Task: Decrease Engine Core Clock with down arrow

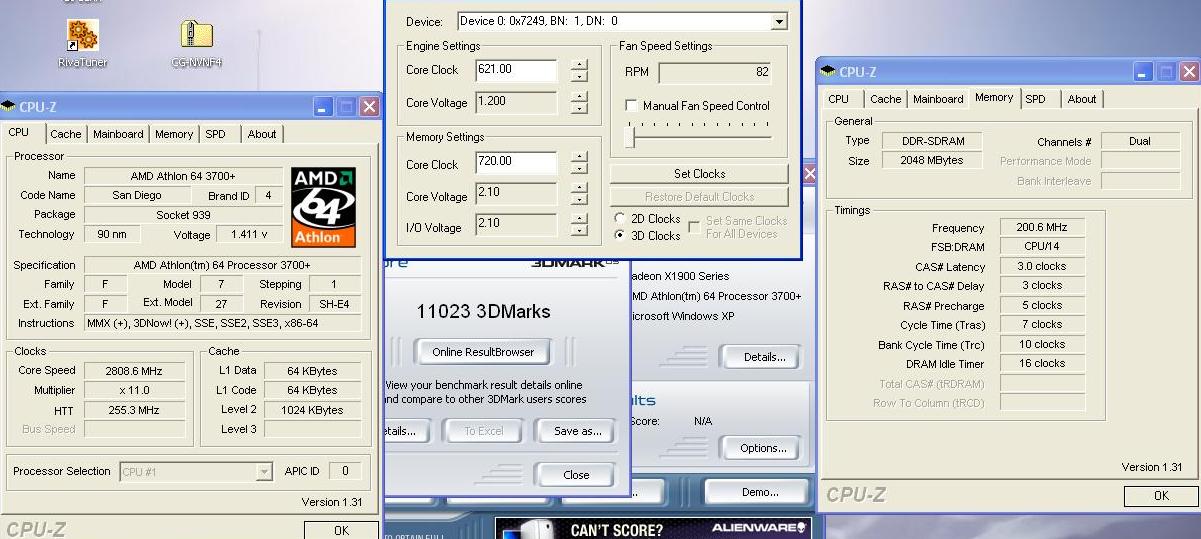Action: pos(580,77)
